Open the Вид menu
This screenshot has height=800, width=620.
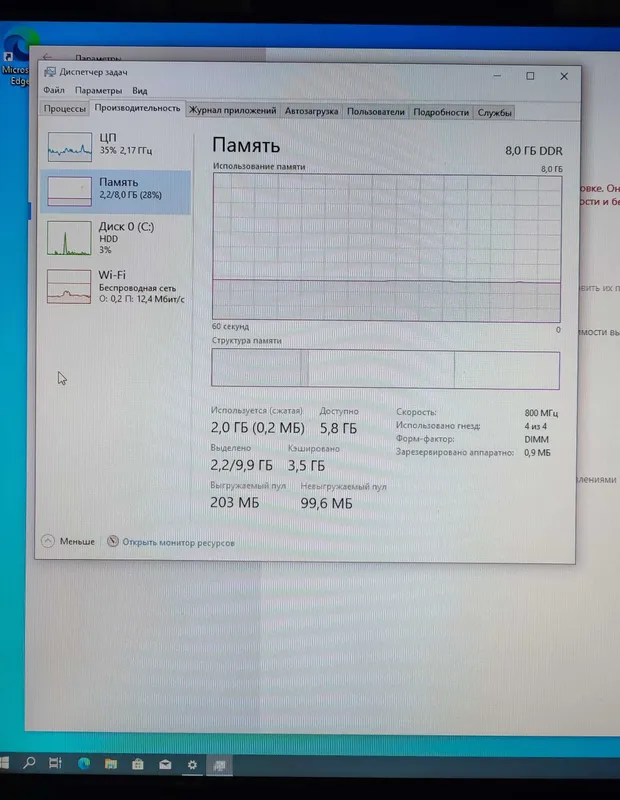coord(140,91)
